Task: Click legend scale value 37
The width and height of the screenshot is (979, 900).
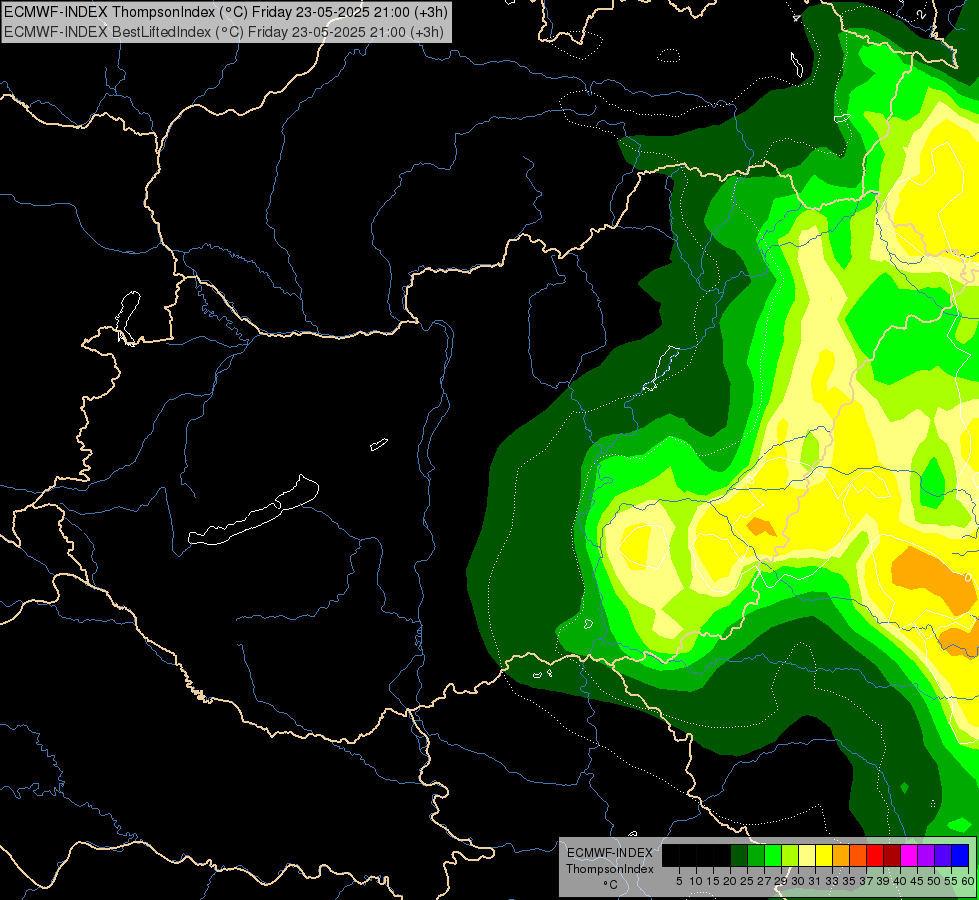Action: pos(866,881)
